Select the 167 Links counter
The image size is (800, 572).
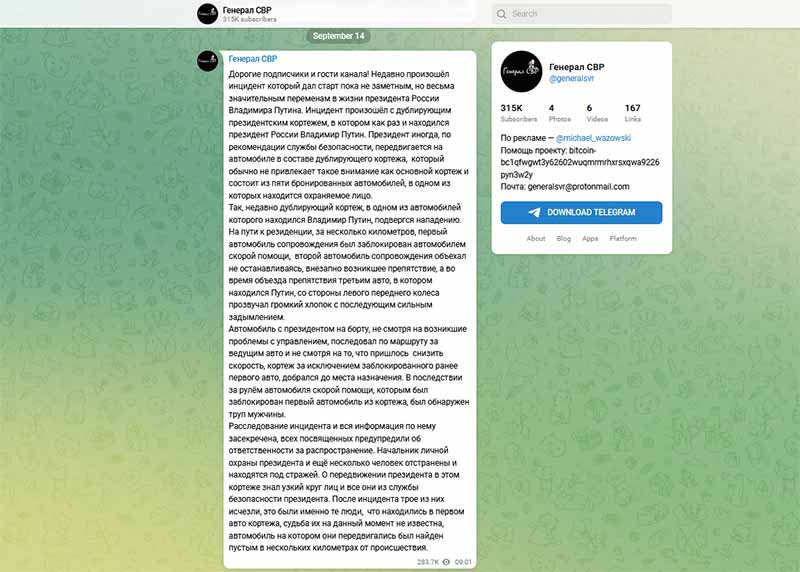click(x=633, y=113)
